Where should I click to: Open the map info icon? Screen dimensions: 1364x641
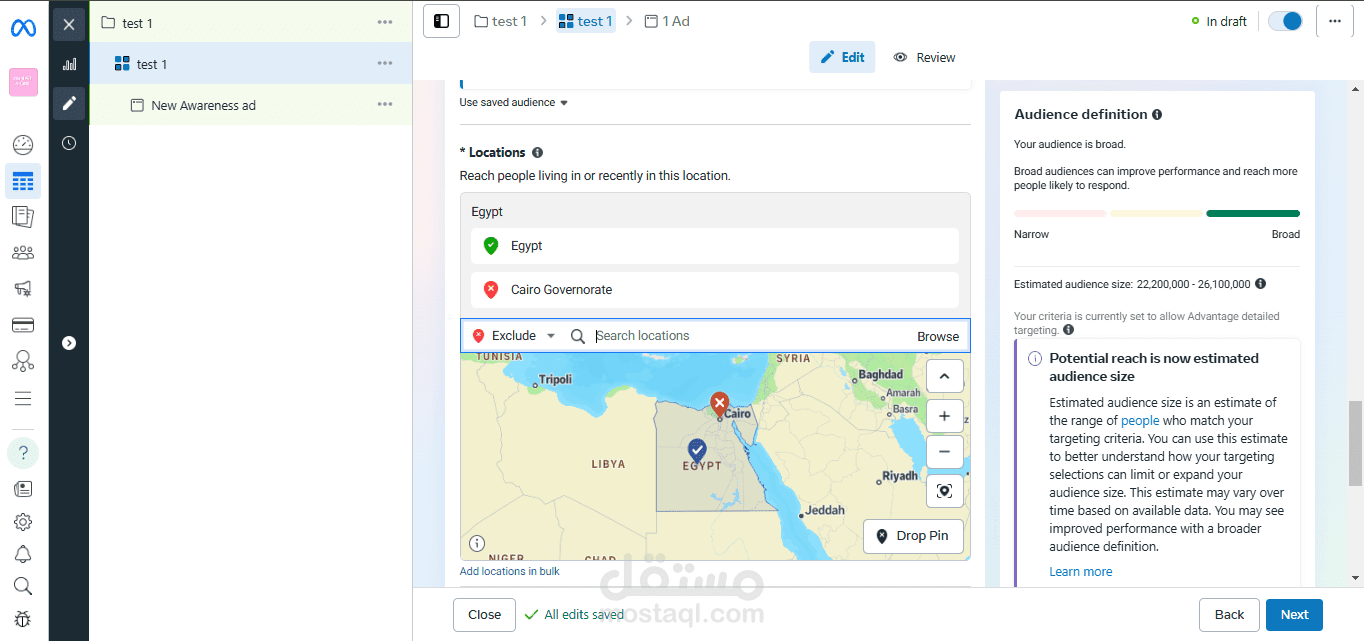(x=477, y=544)
